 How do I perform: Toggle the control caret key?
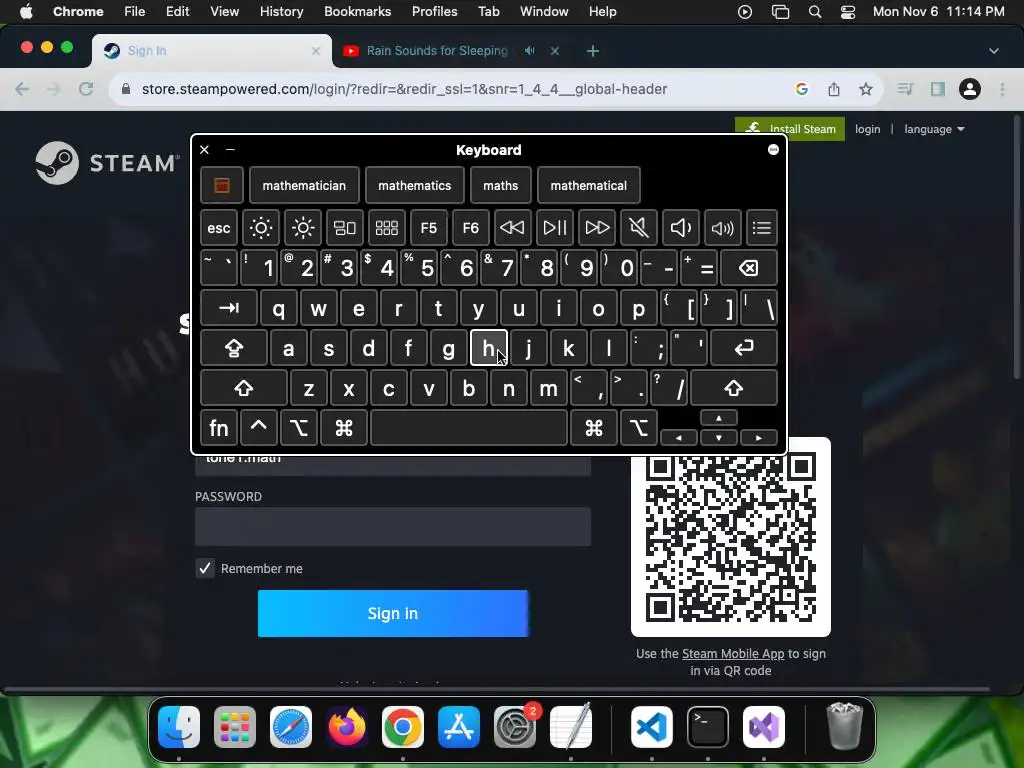259,428
